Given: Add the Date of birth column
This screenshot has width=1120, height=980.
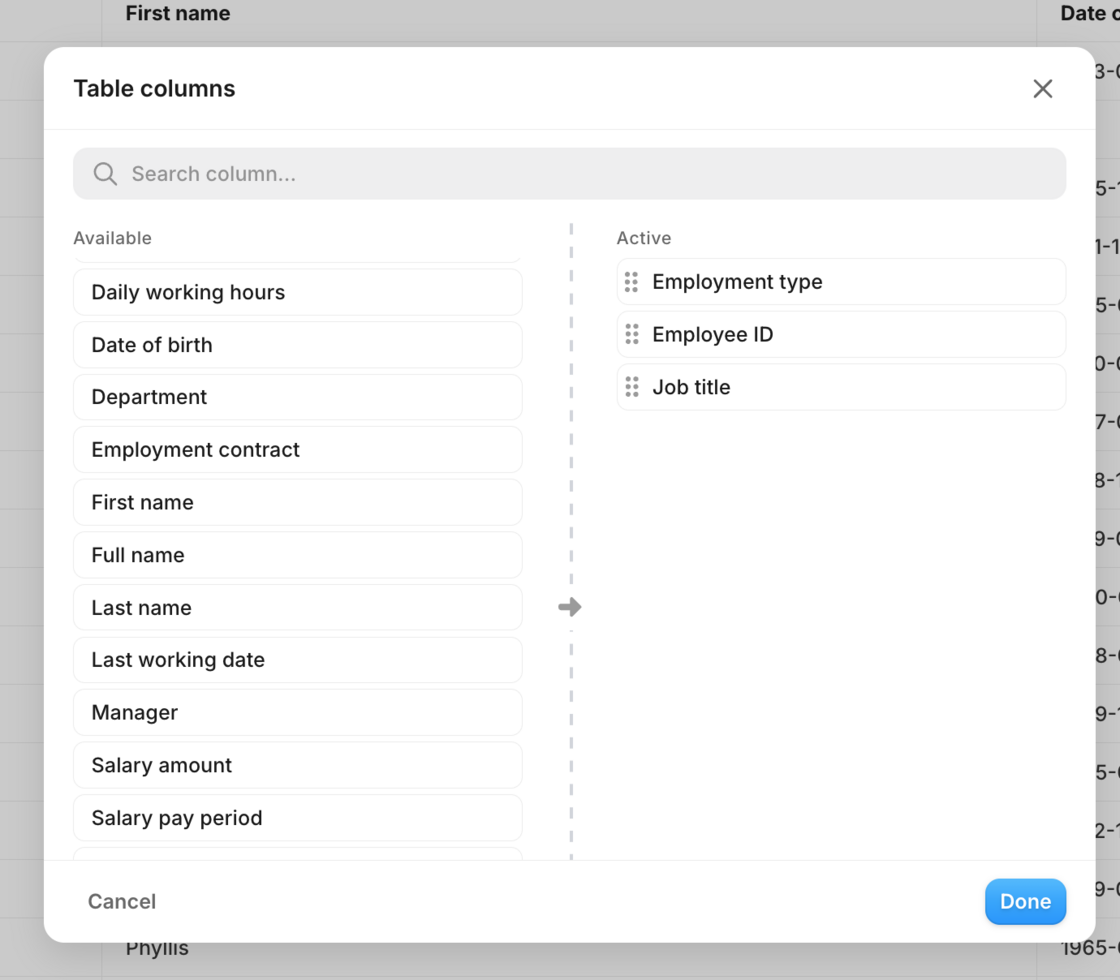Looking at the screenshot, I should 297,345.
